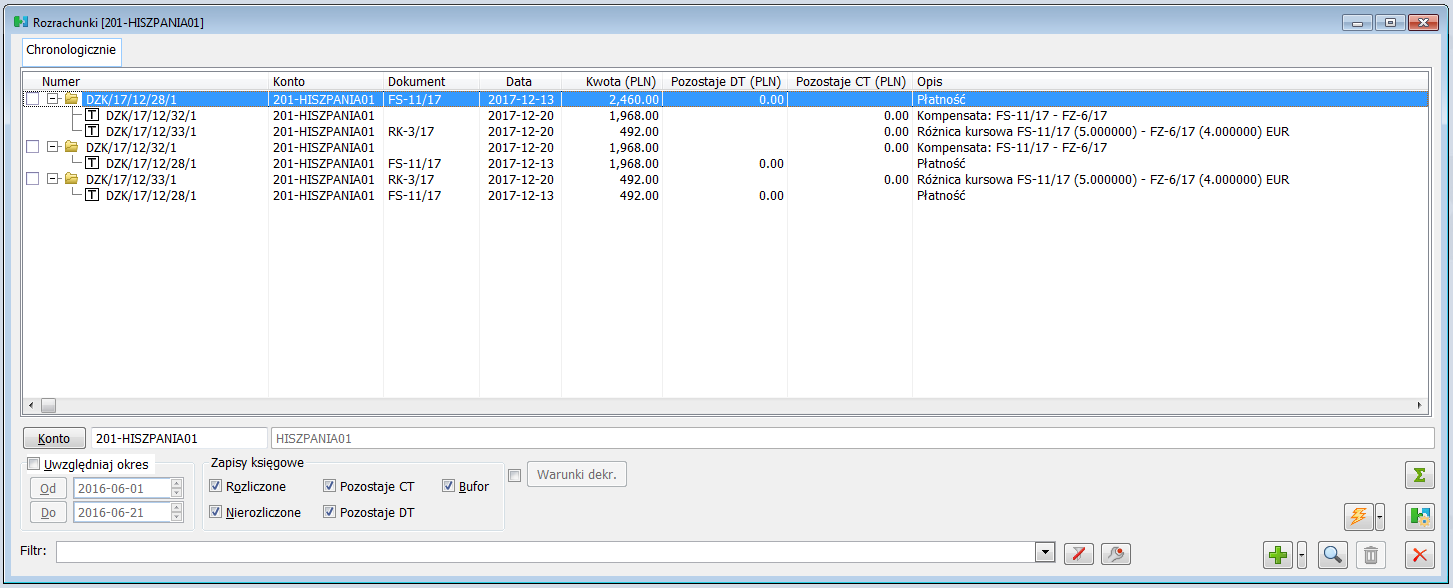This screenshot has height=588, width=1453.
Task: Click the Do date button
Action: pos(48,512)
